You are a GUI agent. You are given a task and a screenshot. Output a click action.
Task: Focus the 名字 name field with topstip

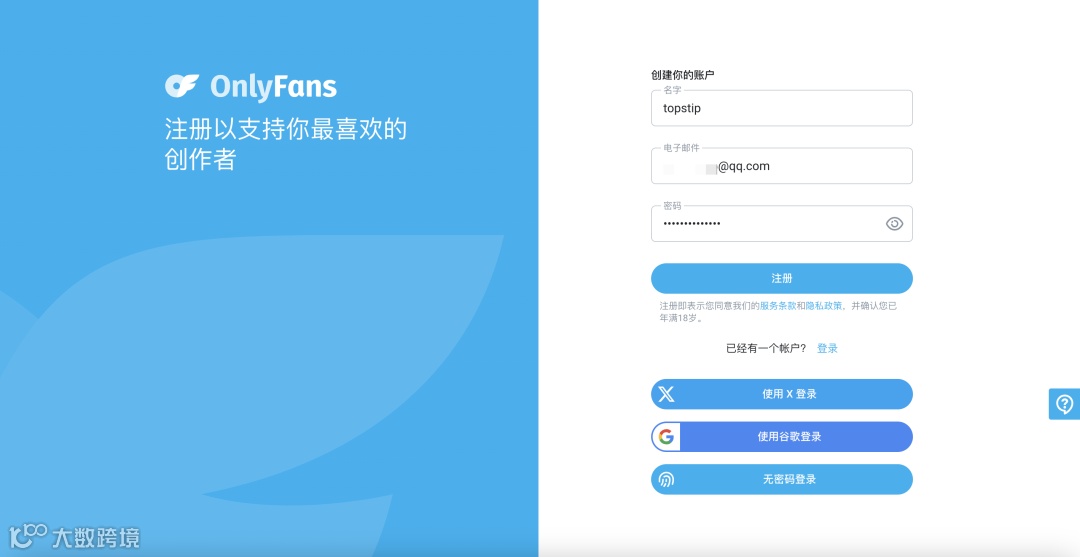[x=782, y=108]
